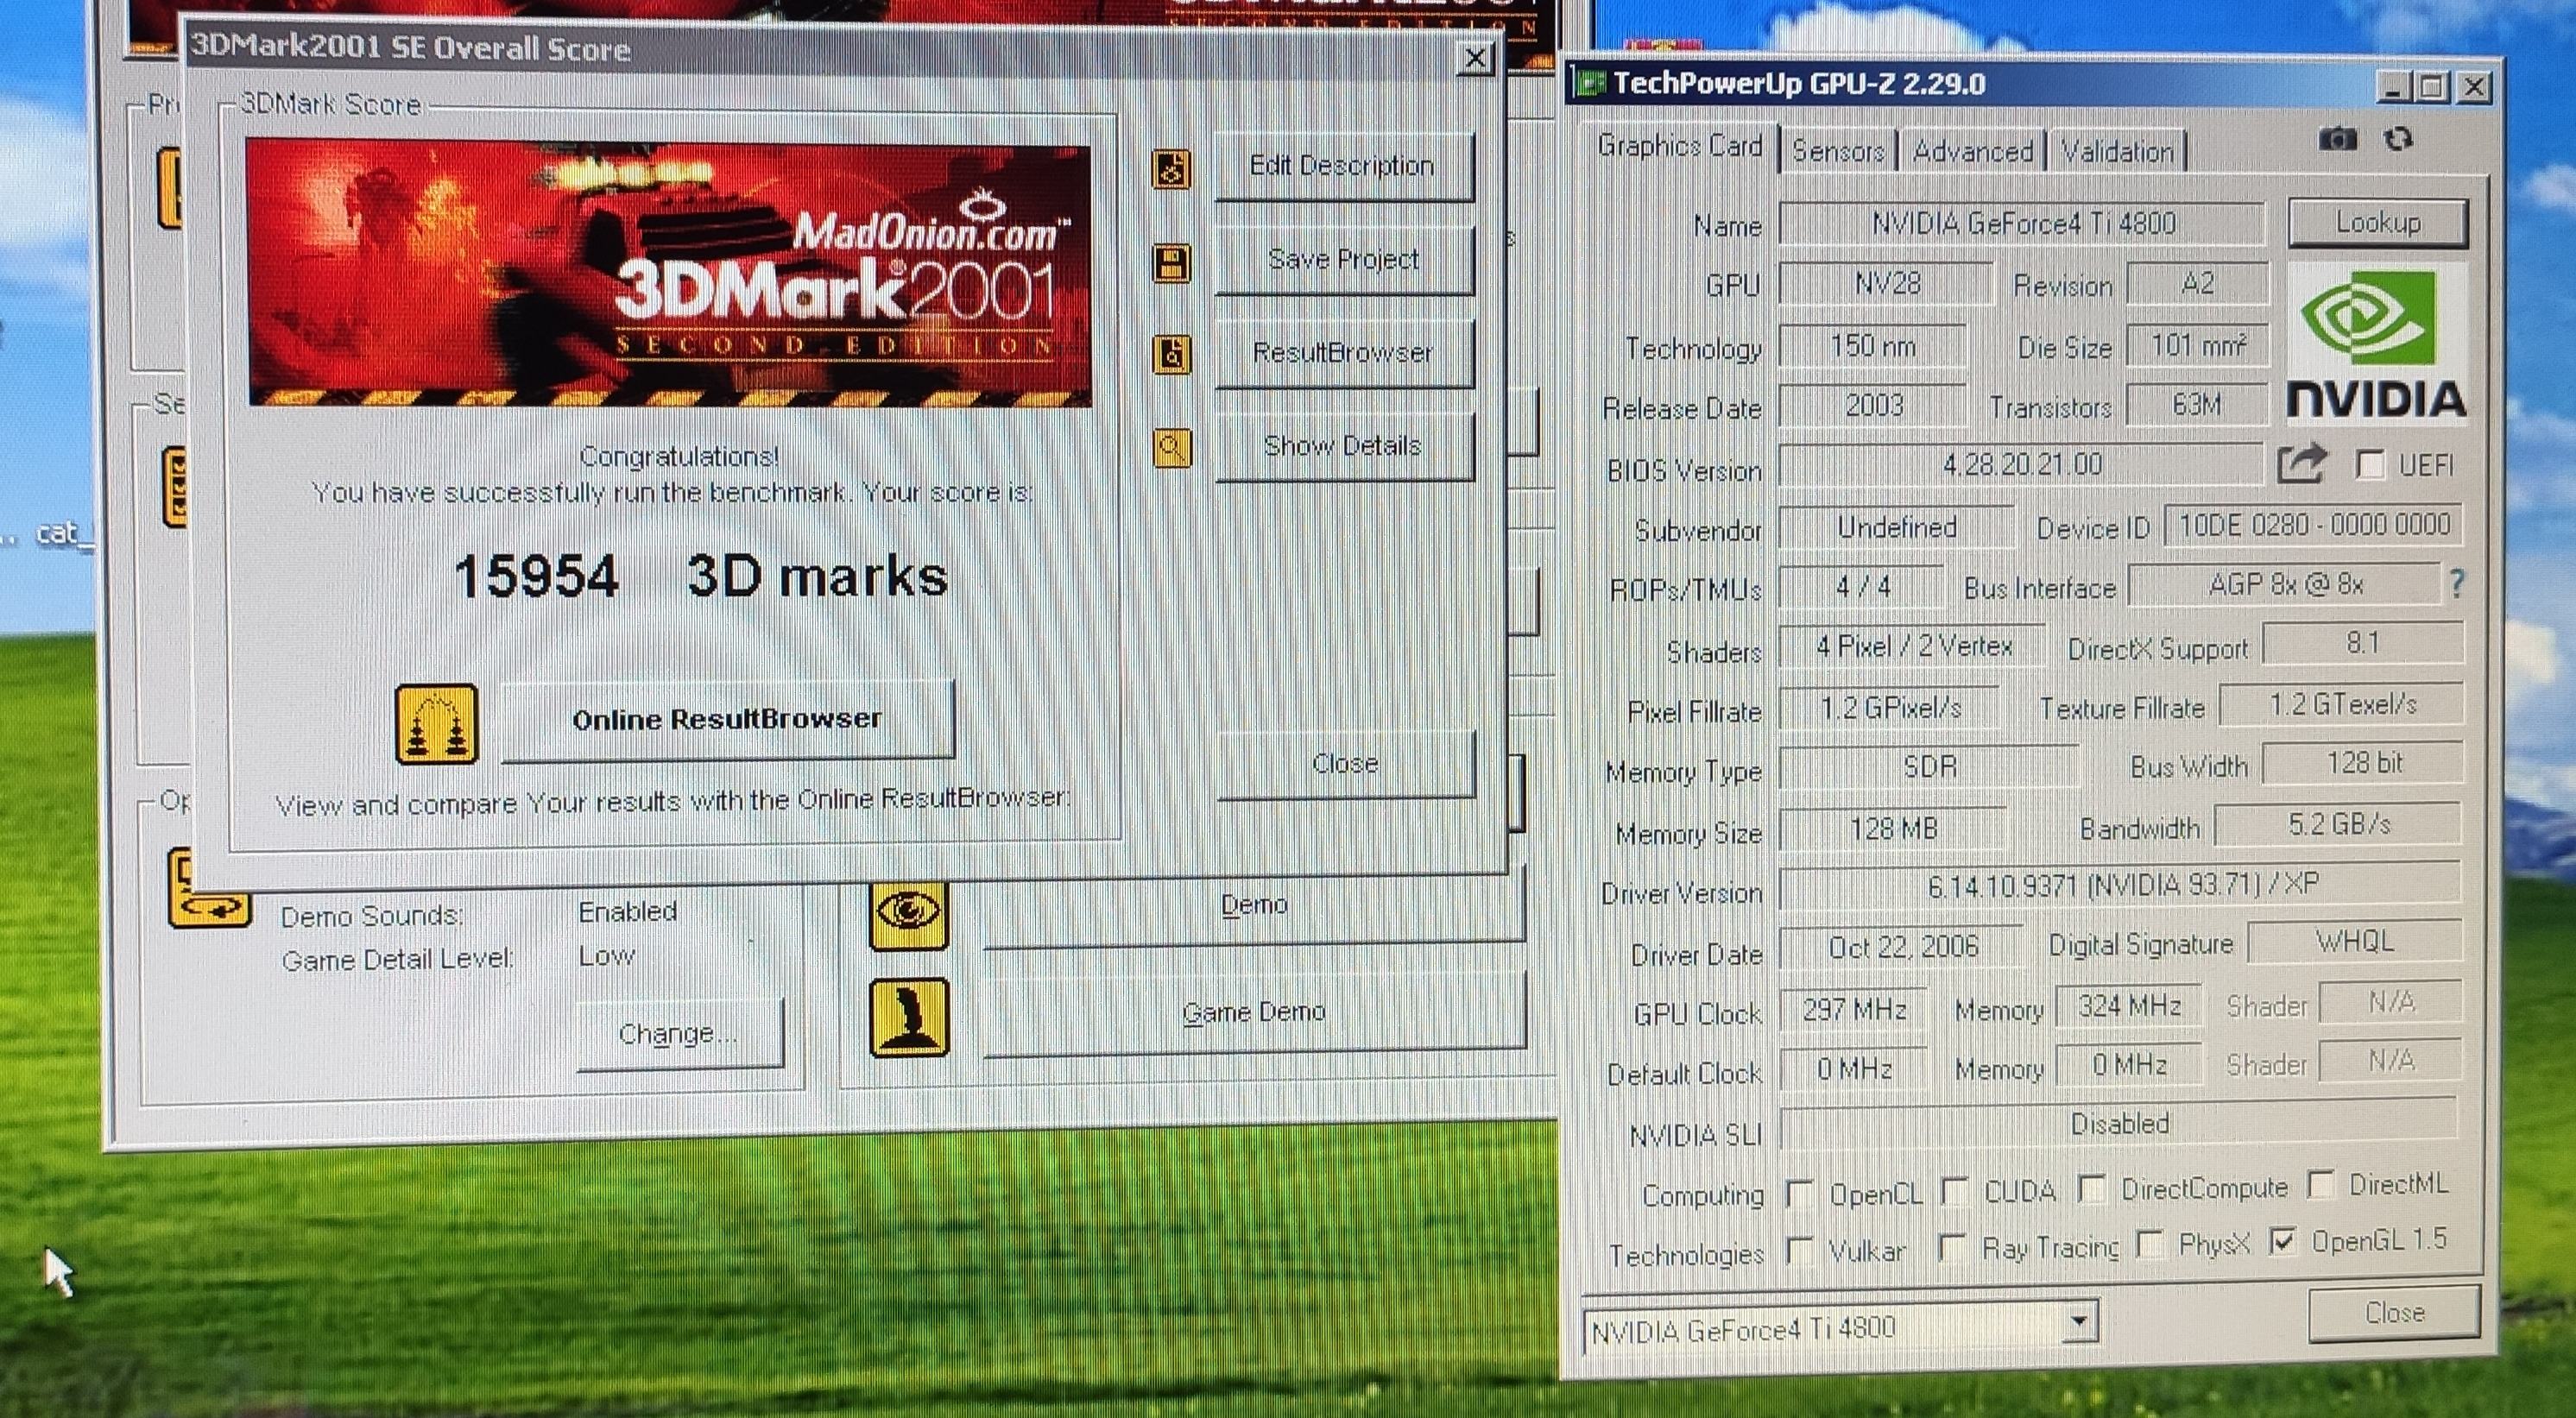Toggle the PhysX checkbox

click(x=2148, y=1244)
